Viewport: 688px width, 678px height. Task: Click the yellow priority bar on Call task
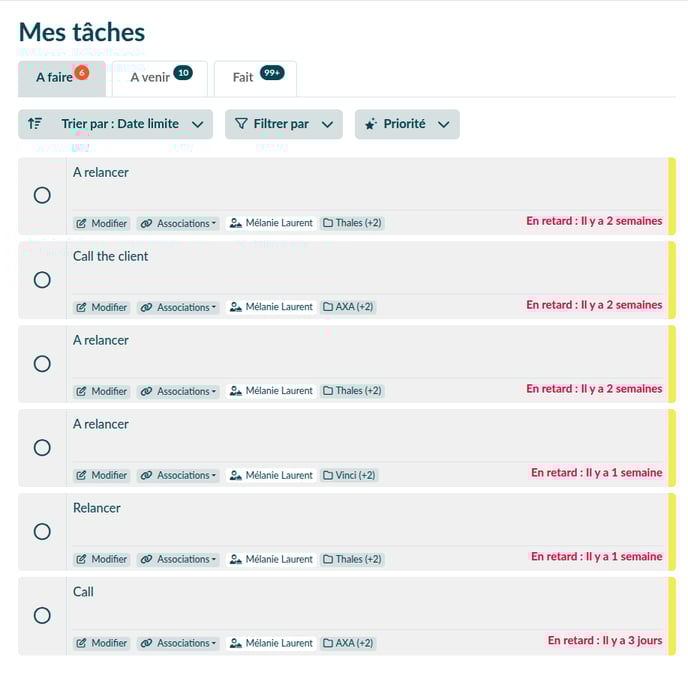click(672, 616)
